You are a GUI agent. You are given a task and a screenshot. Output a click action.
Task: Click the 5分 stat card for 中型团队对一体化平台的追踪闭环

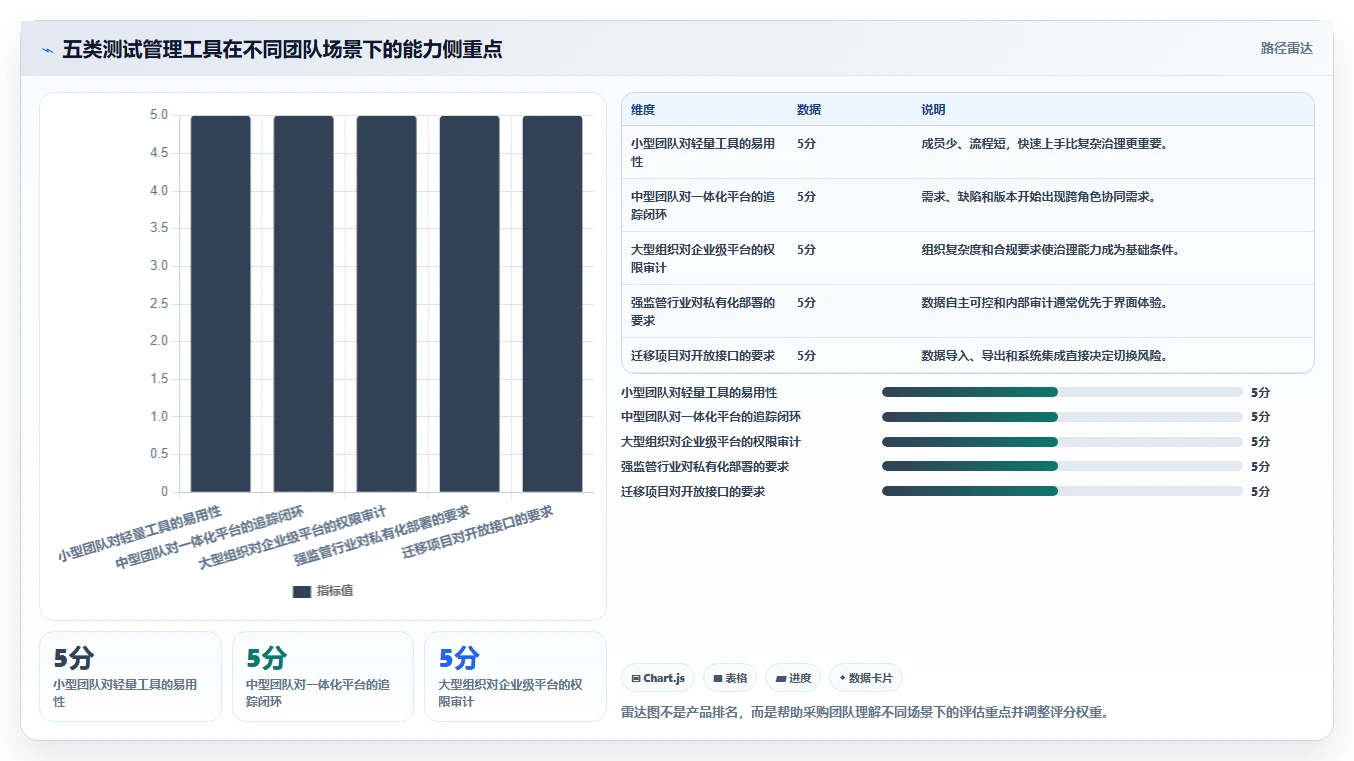(323, 676)
